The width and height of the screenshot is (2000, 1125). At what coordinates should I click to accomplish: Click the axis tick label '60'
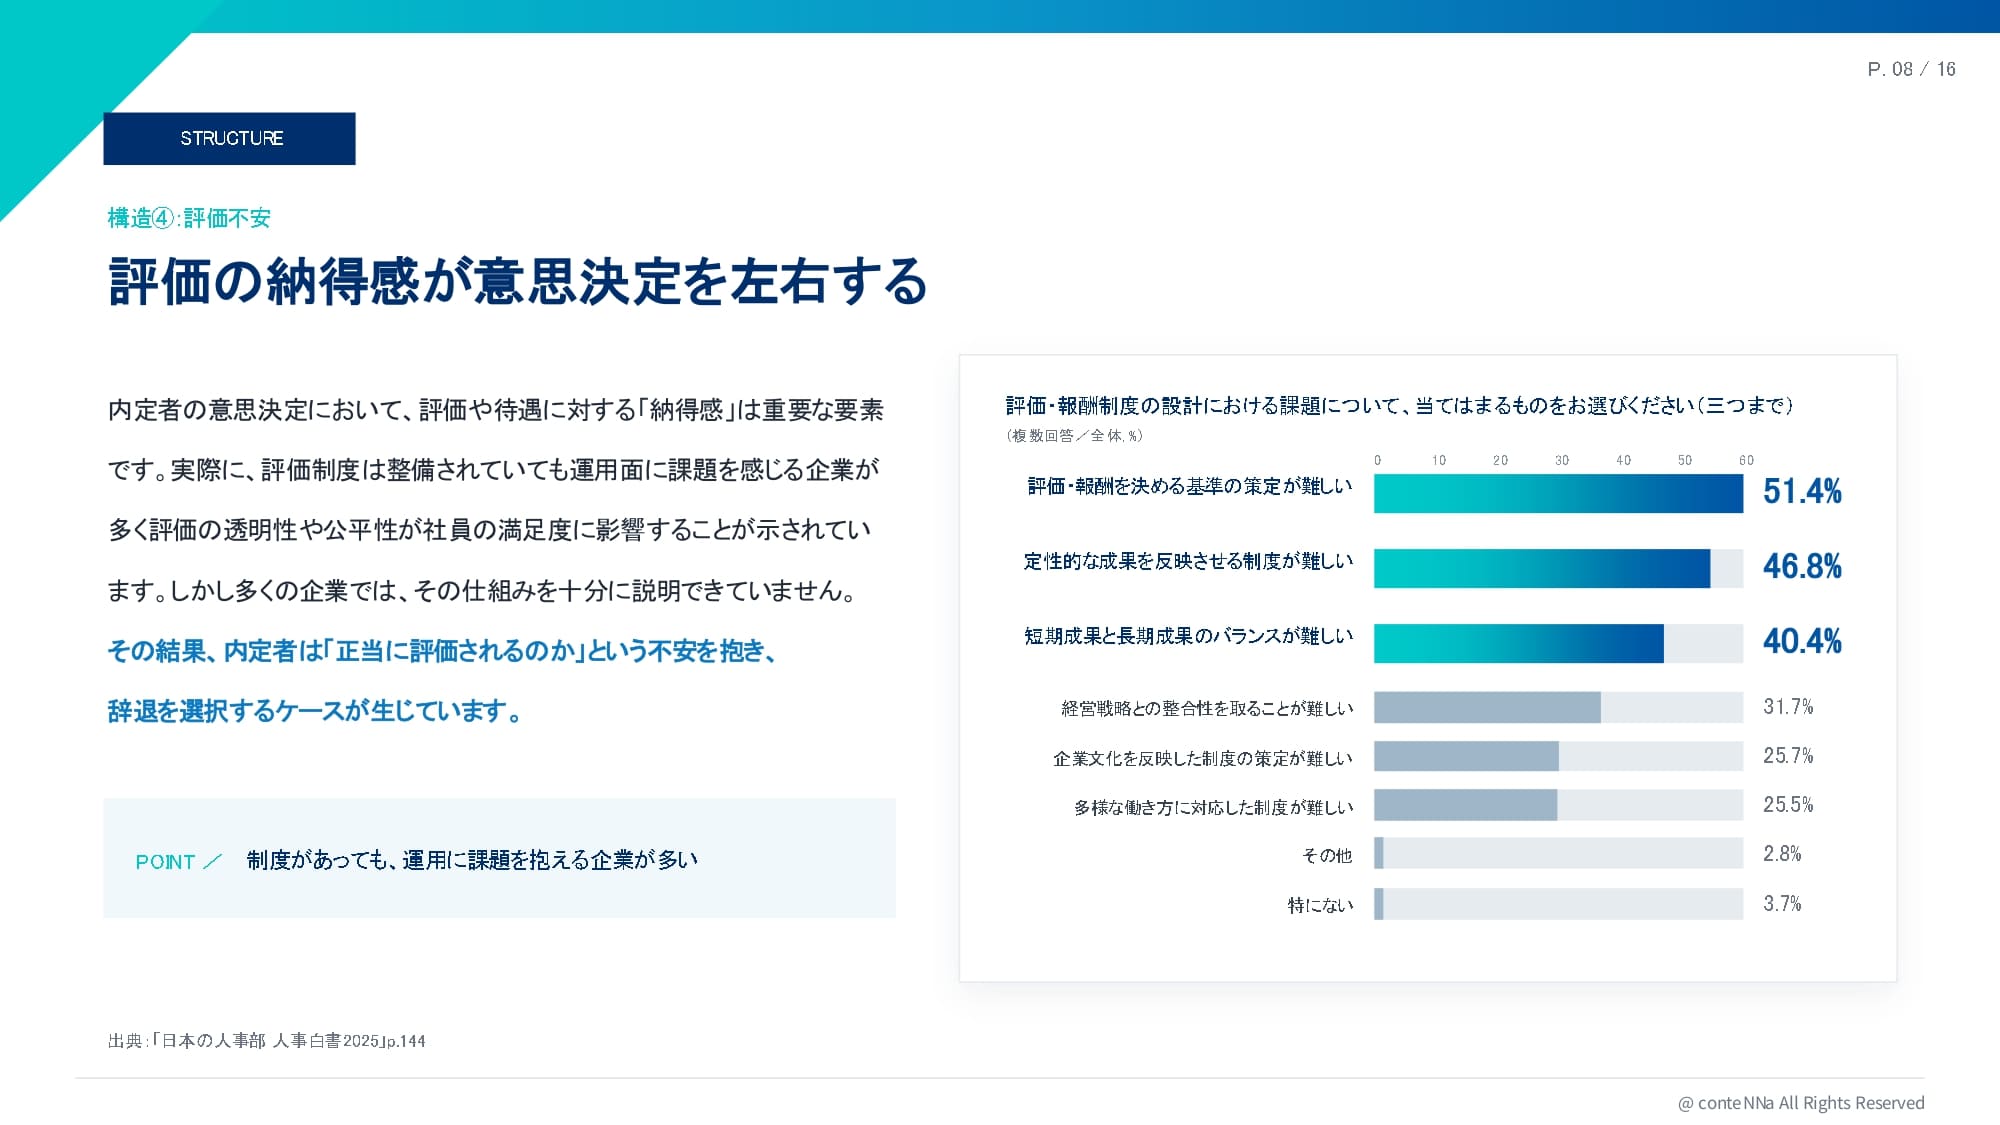(x=1746, y=460)
